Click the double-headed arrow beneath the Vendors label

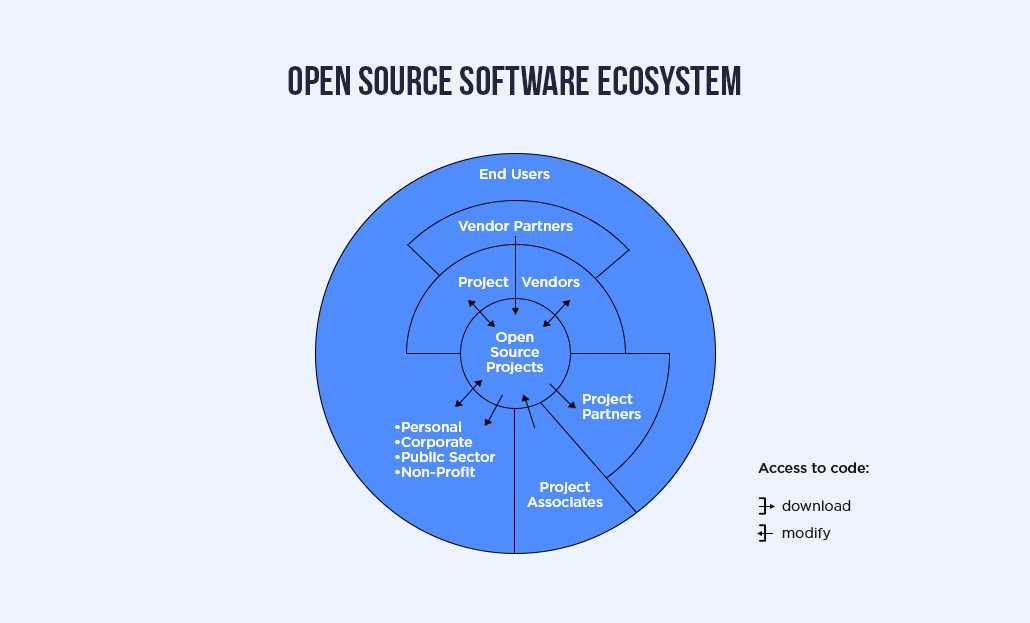556,312
